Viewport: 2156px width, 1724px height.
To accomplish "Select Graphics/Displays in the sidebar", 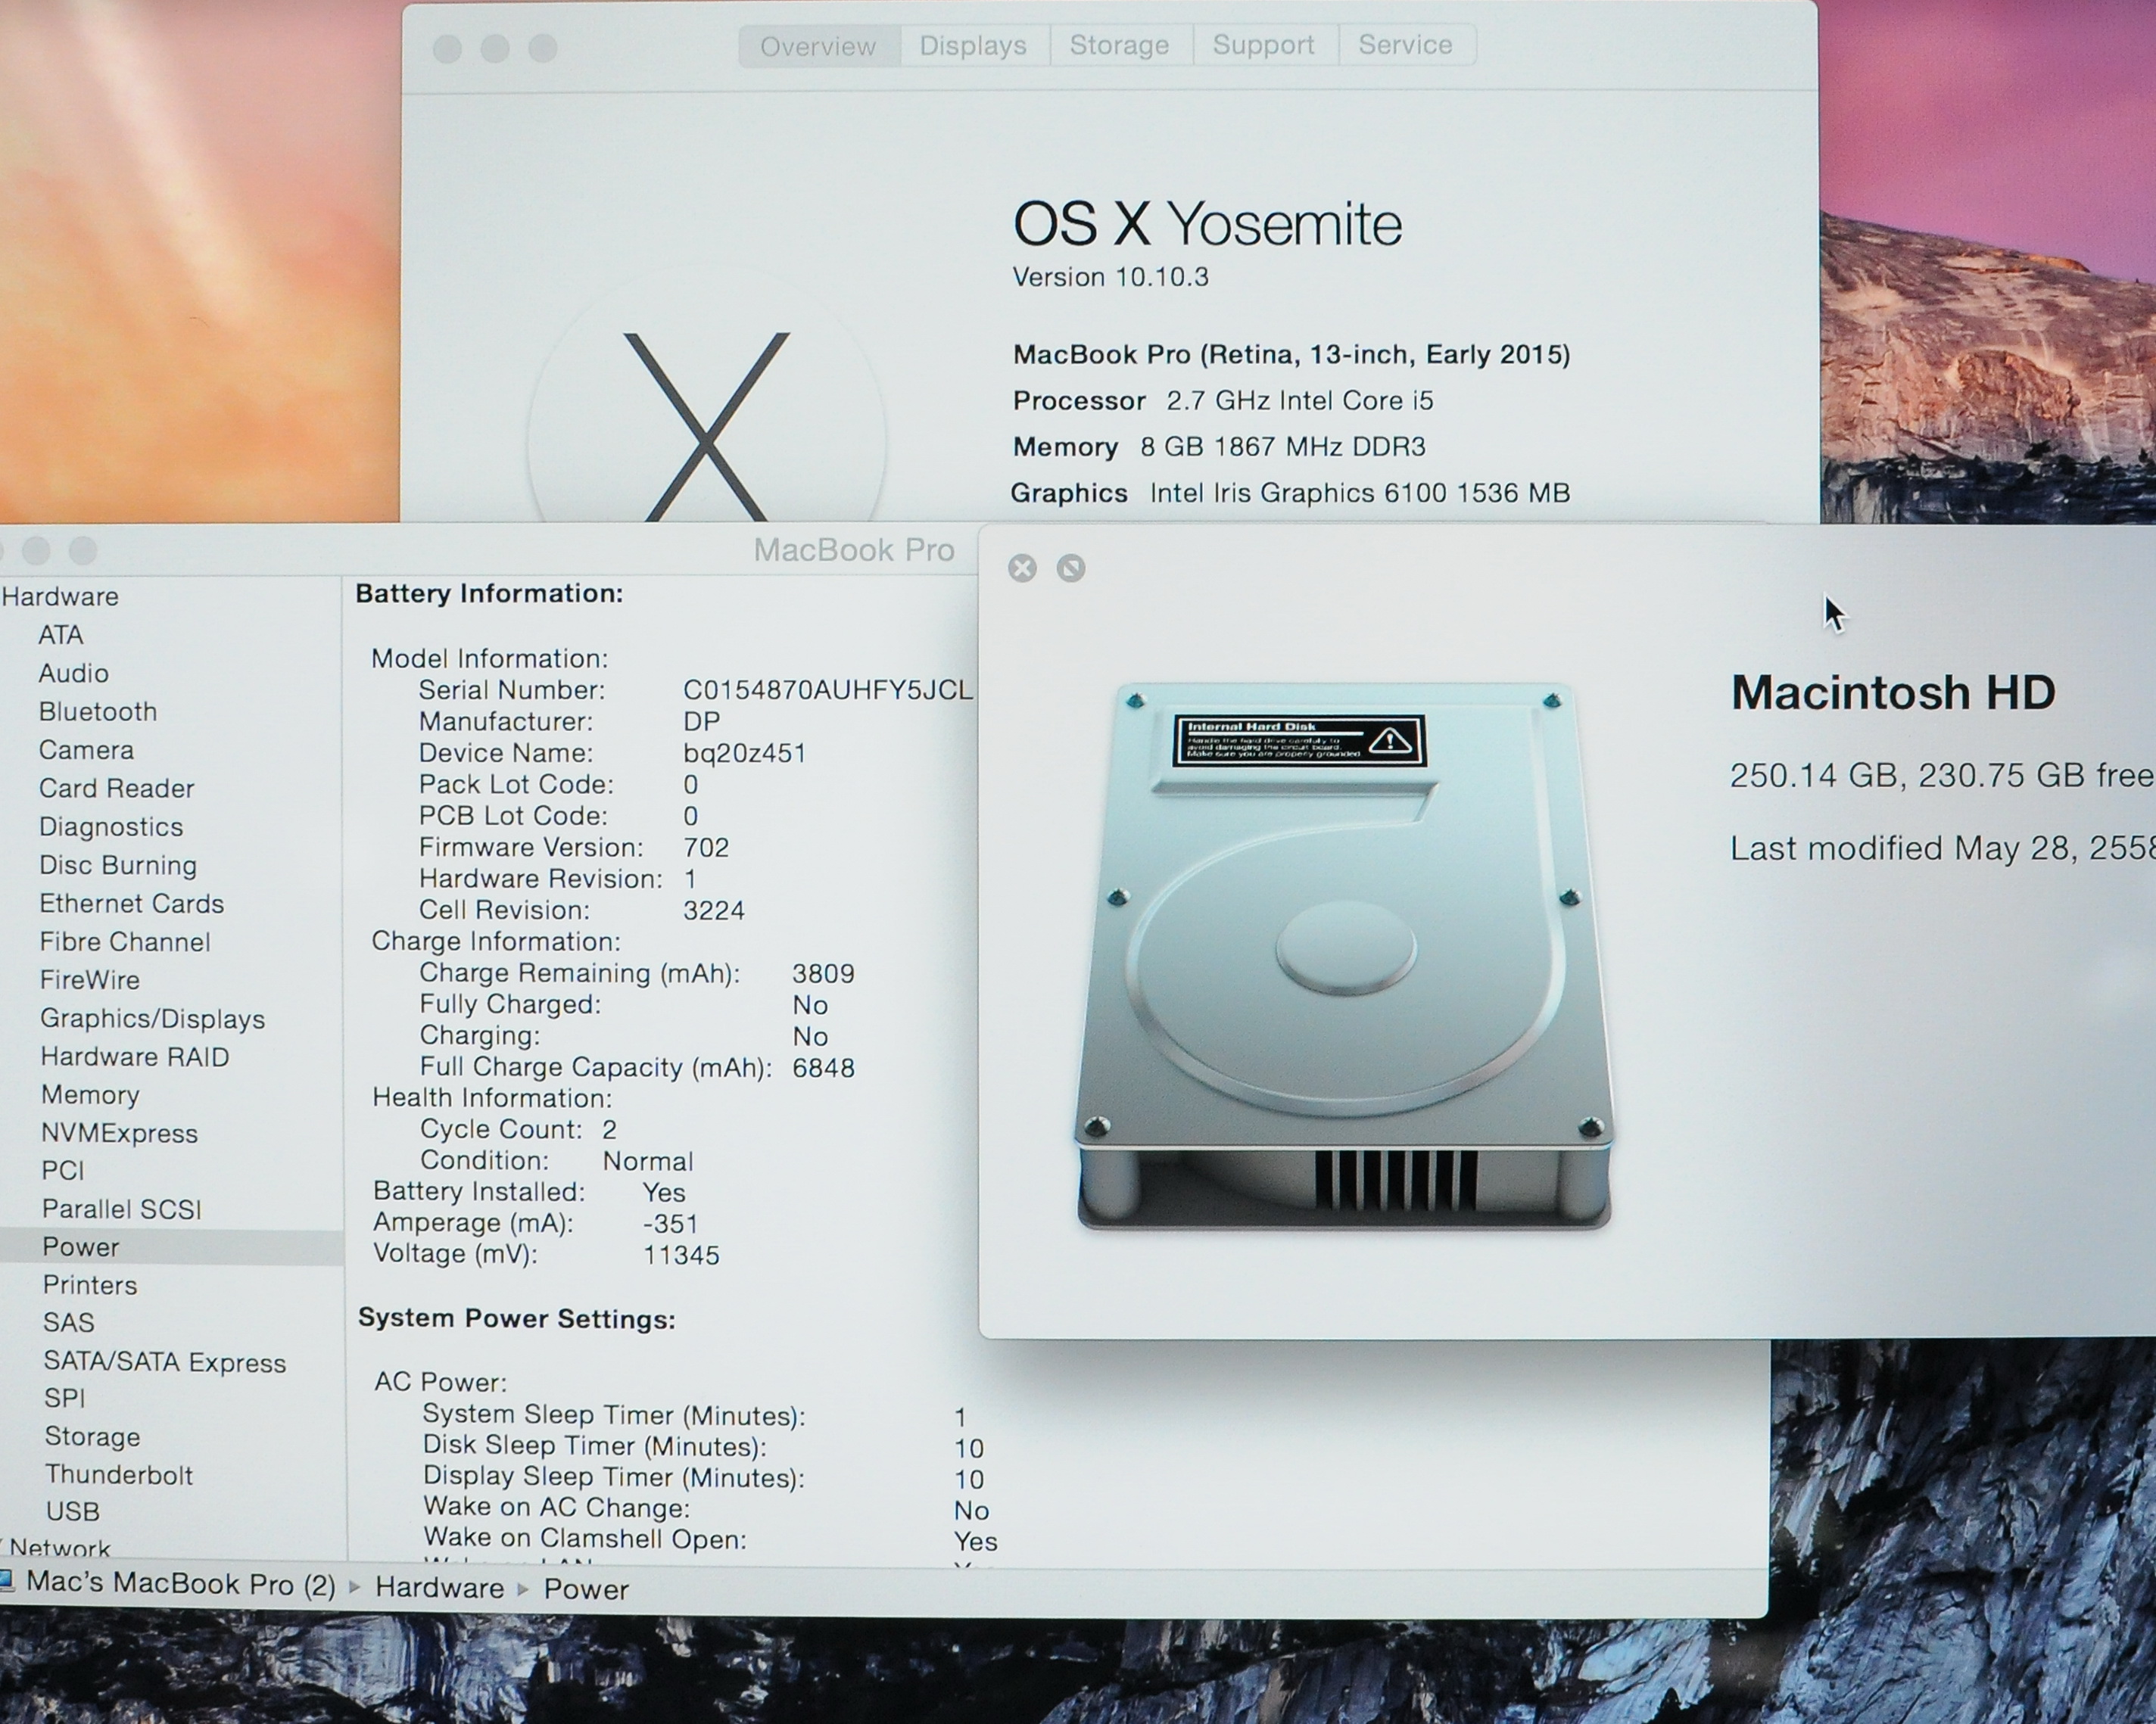I will tap(152, 1018).
